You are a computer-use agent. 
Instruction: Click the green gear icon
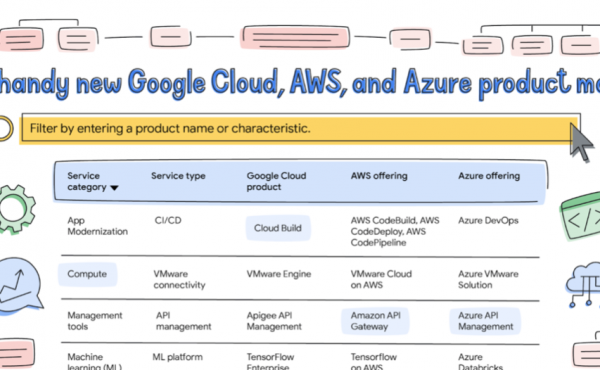[16, 209]
